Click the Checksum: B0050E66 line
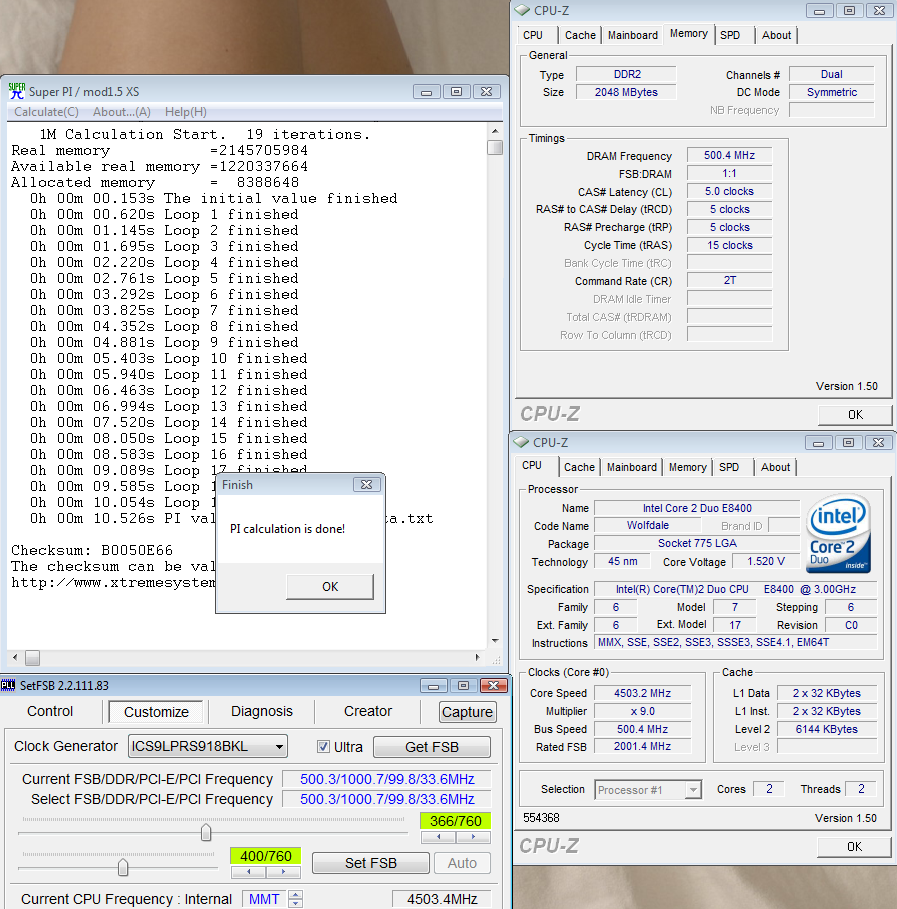This screenshot has height=909, width=897. [x=92, y=550]
